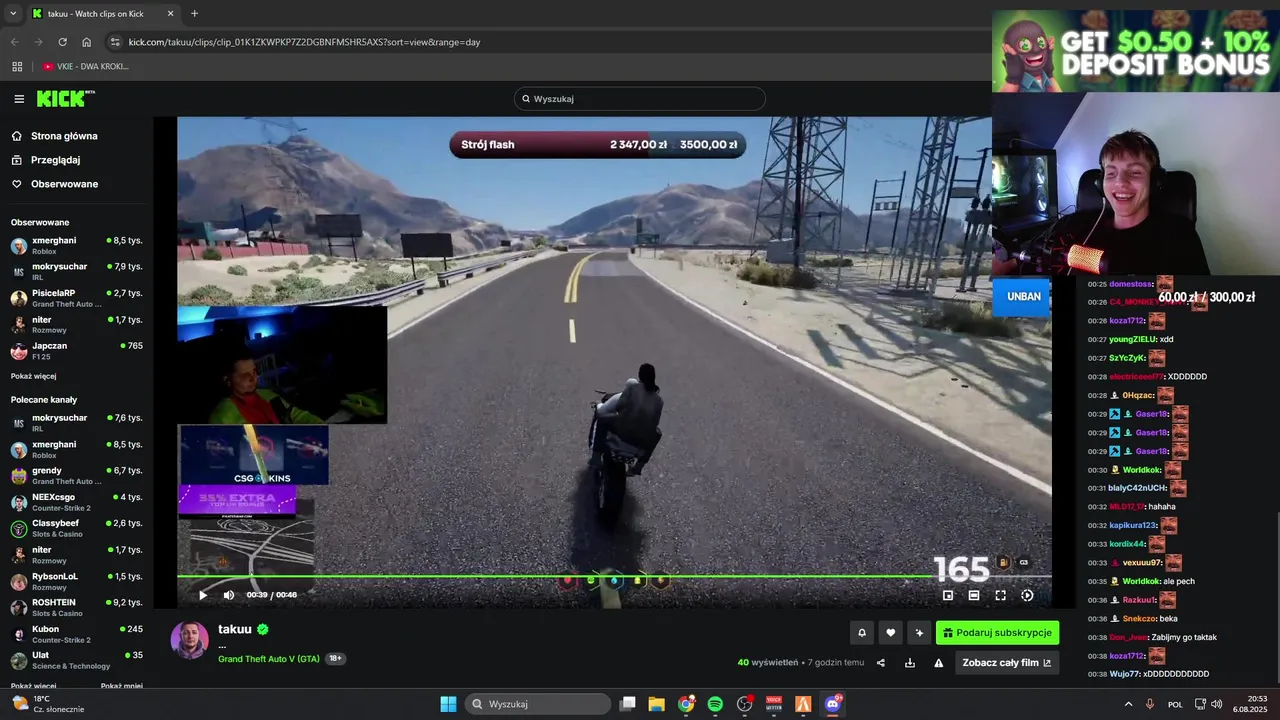
Task: Go back in the browser
Action: point(14,42)
